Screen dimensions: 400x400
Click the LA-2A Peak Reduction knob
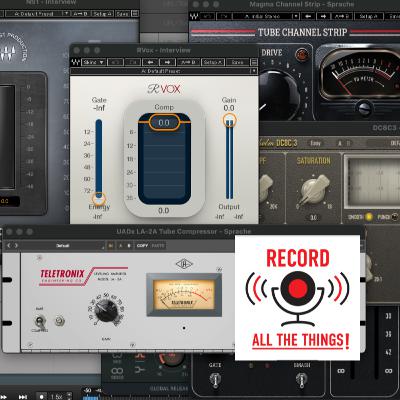pos(106,310)
